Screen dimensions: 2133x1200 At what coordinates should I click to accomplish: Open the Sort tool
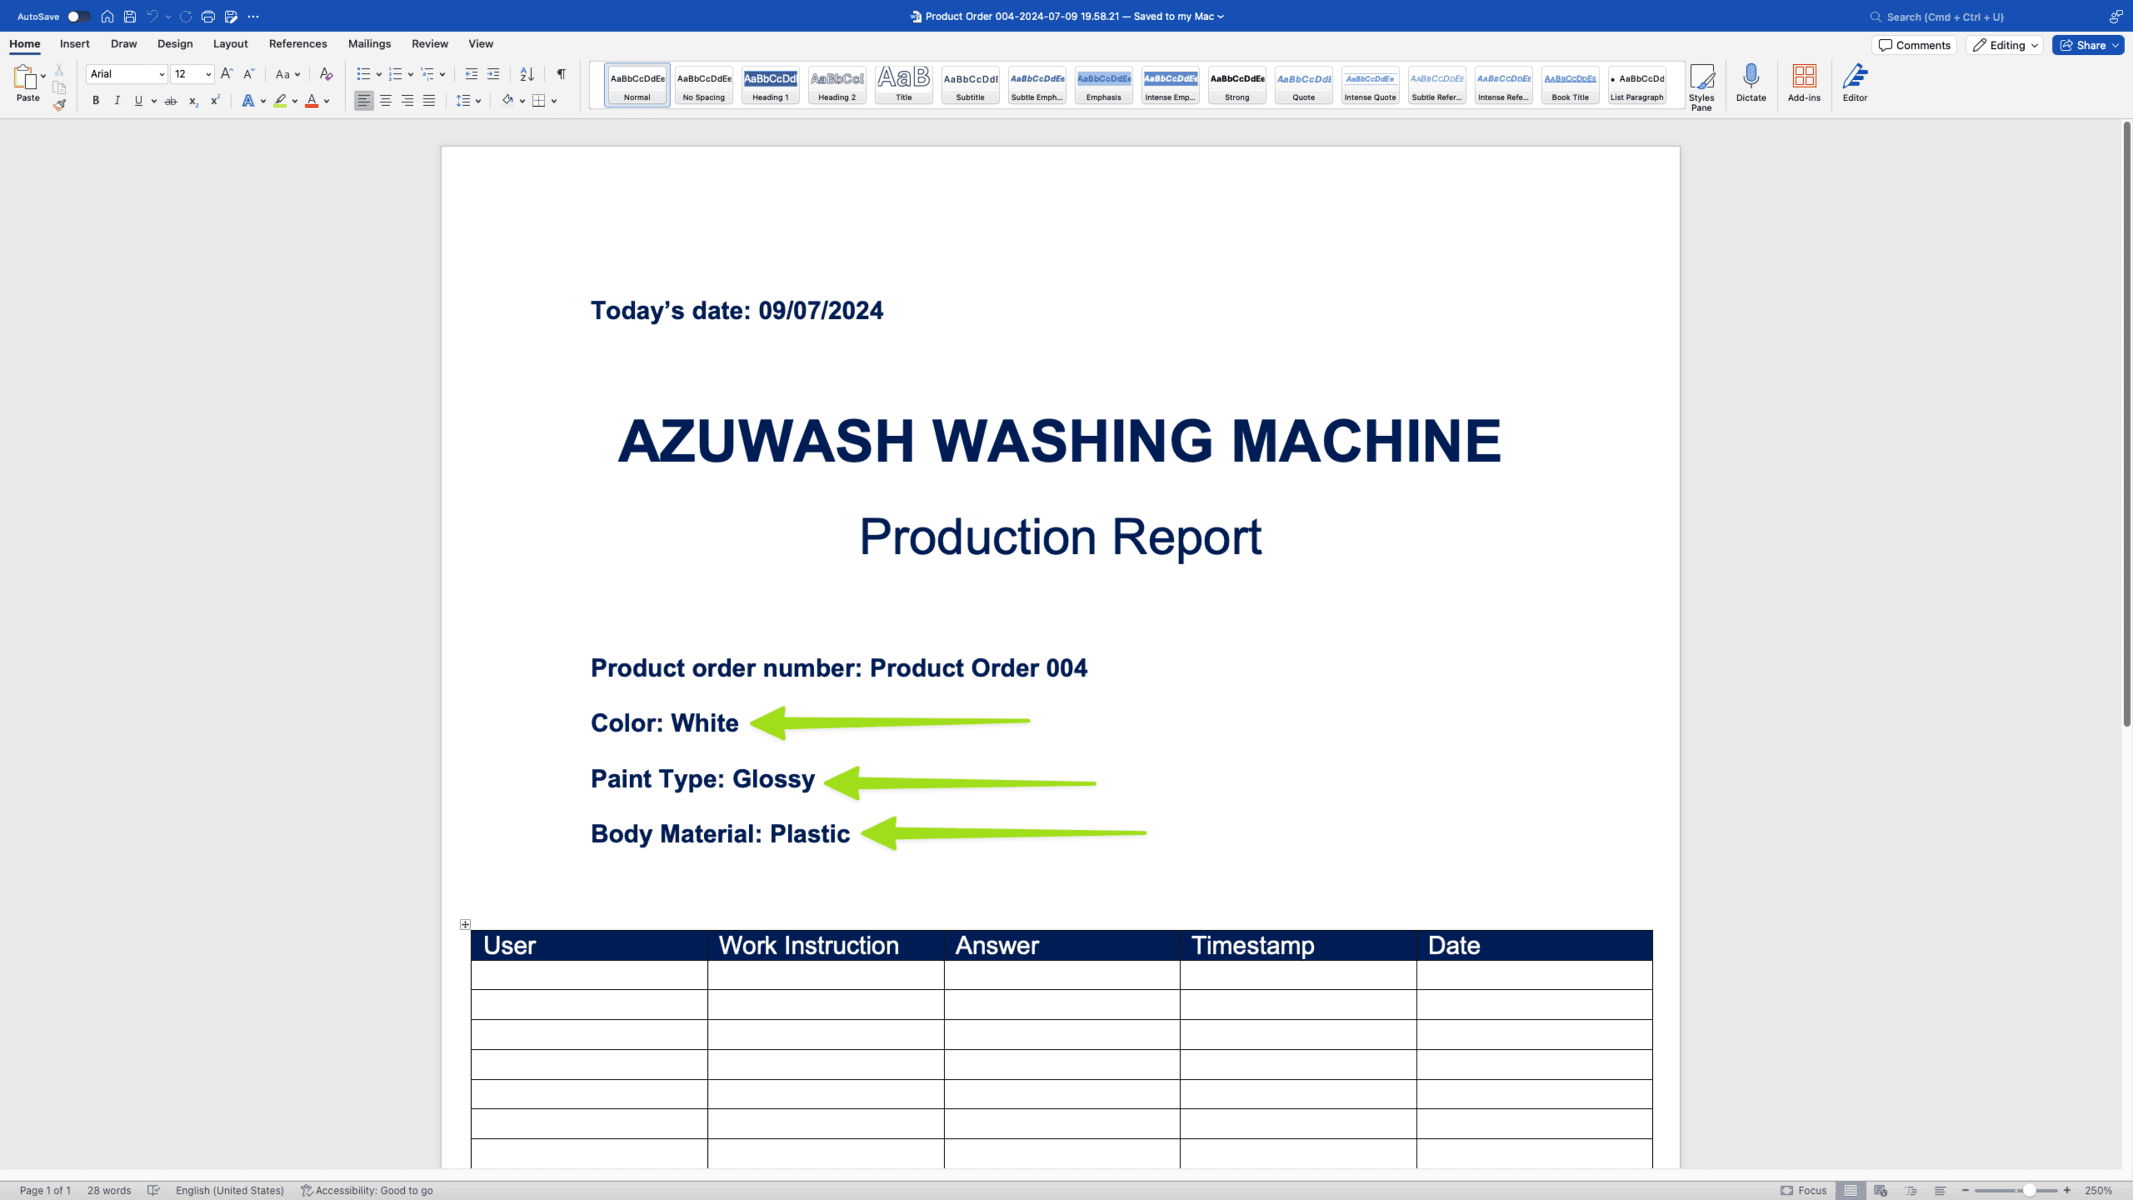coord(527,74)
